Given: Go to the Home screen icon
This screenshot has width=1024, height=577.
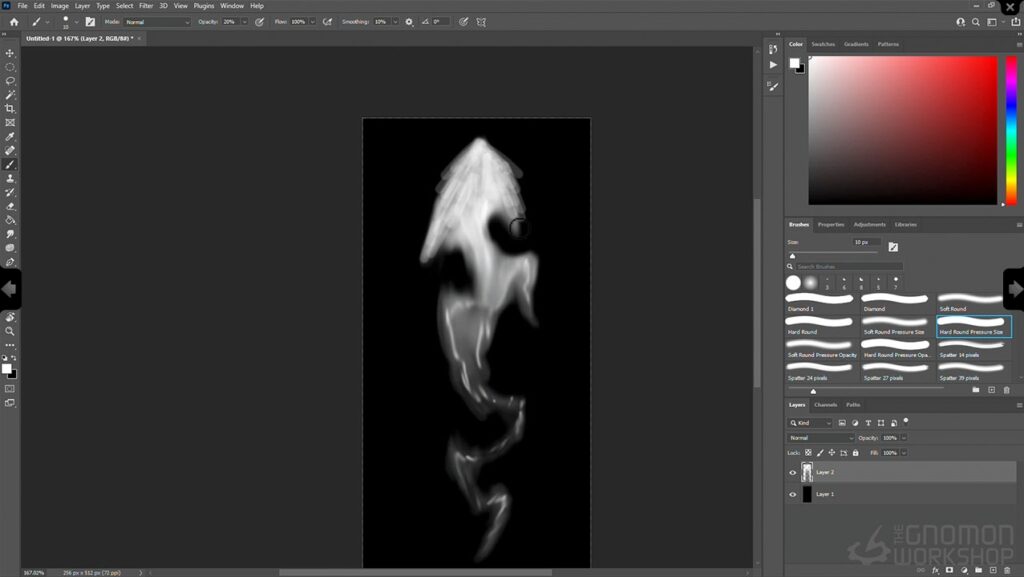Looking at the screenshot, I should [14, 22].
